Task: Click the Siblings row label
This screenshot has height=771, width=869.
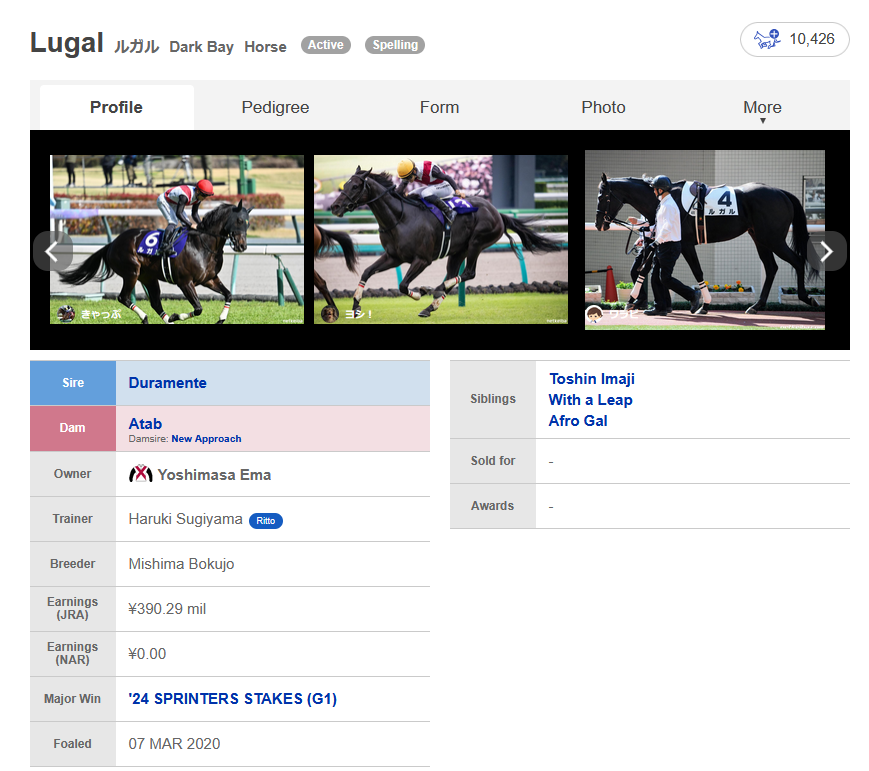Action: coord(493,399)
